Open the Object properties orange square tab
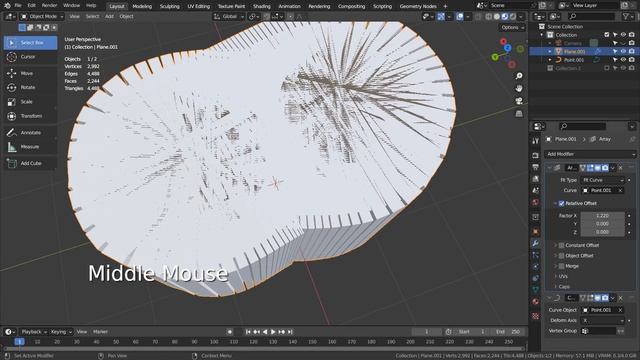The height and width of the screenshot is (360, 640). click(x=536, y=231)
